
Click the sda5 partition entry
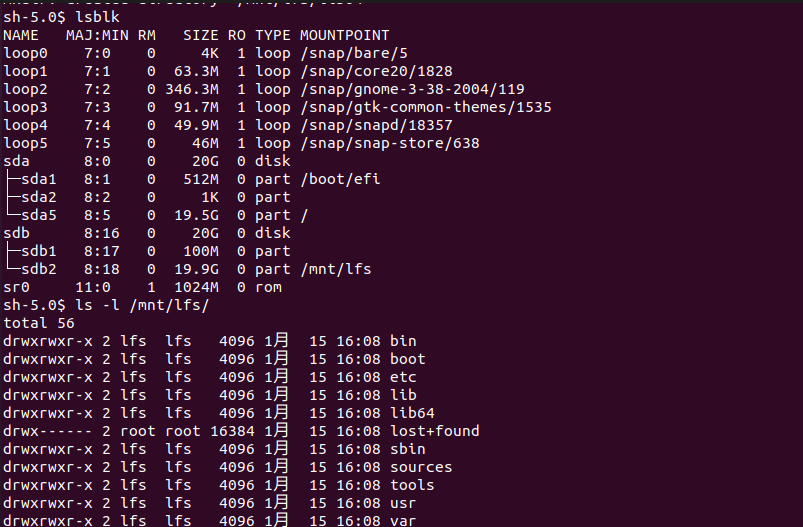(39, 215)
